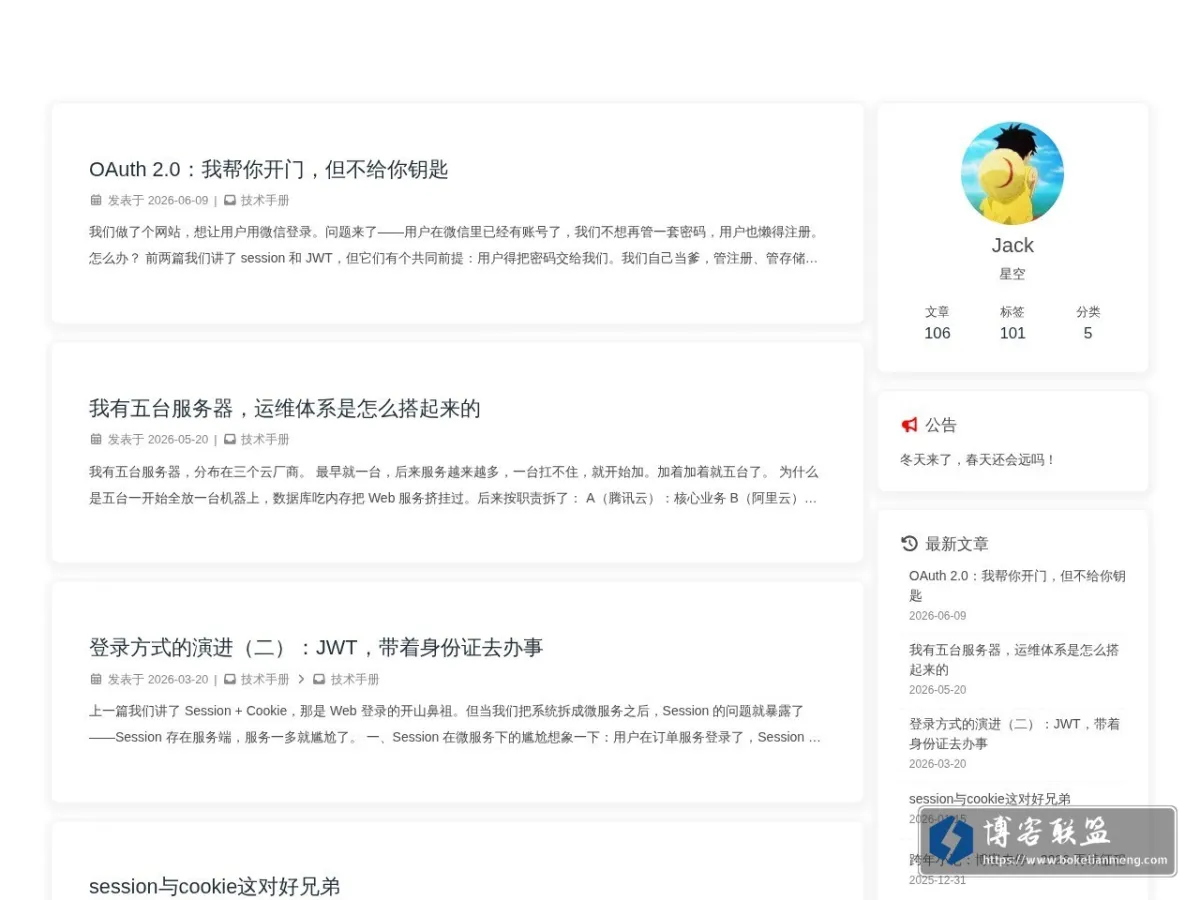Open OAuth 2.0 entry in the 最新文章 list
This screenshot has width=1200, height=900.
(x=1017, y=585)
